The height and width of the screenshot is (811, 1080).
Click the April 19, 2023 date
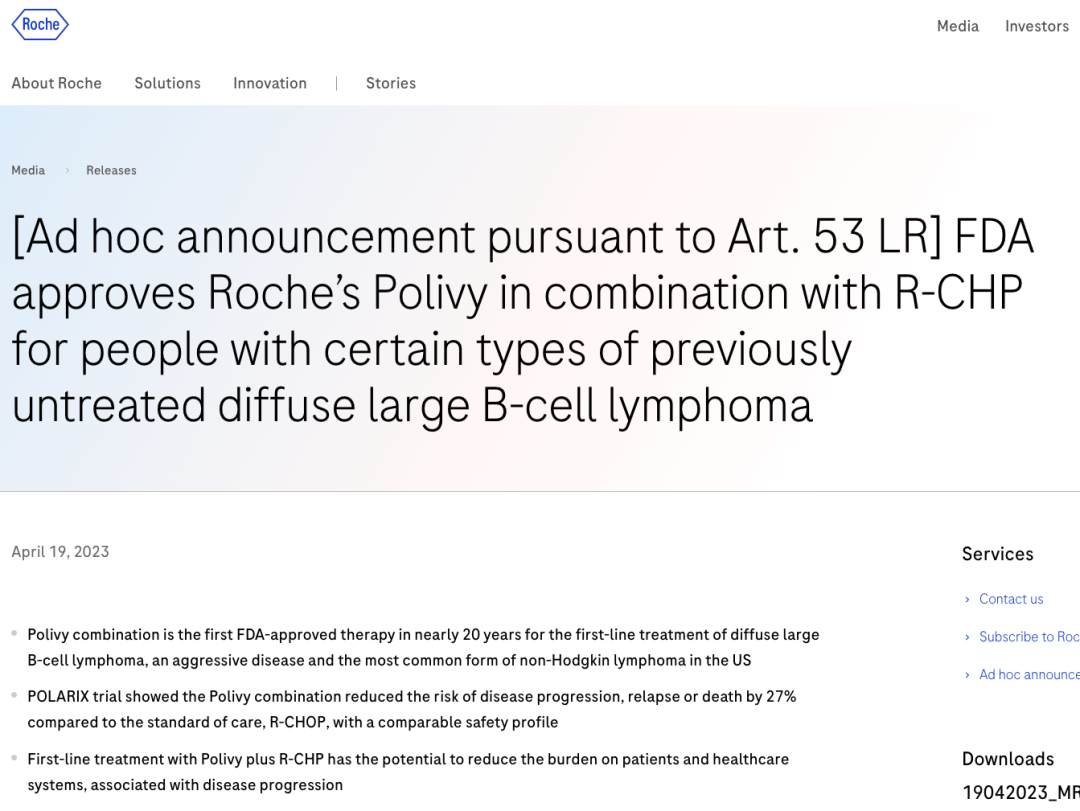60,552
